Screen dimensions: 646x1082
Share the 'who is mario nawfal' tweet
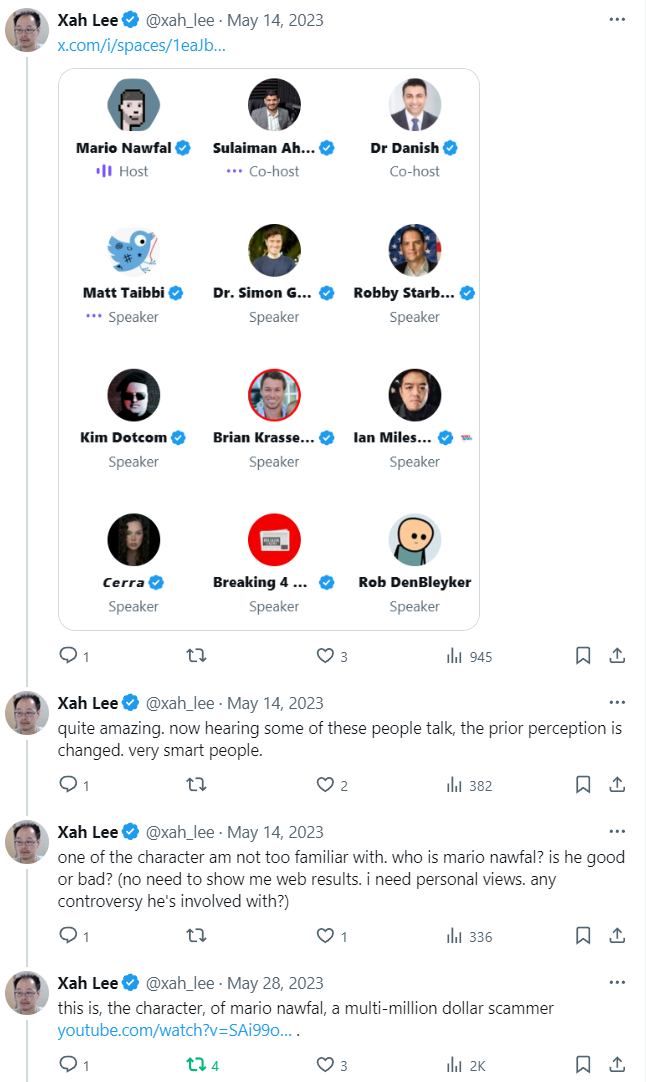[617, 936]
